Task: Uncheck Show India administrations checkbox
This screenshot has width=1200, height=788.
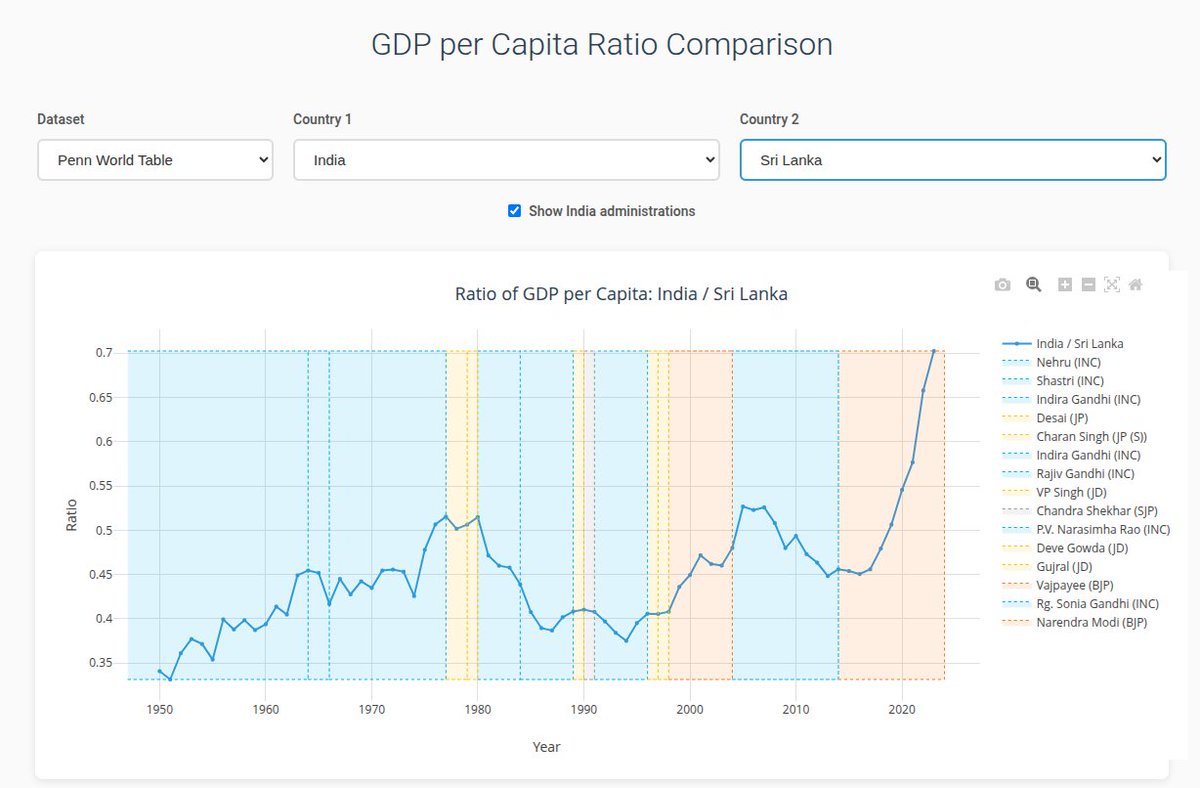Action: point(515,211)
